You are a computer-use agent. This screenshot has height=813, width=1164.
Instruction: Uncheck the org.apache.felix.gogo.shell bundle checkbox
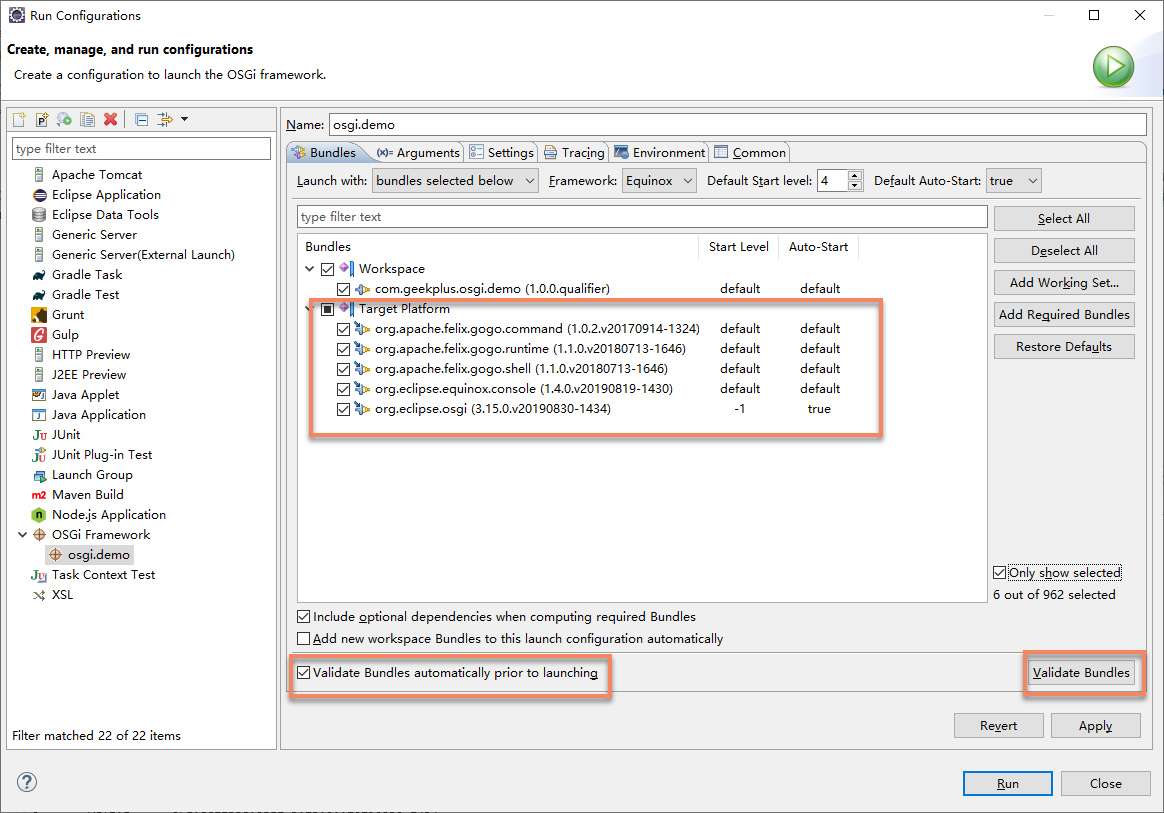tap(343, 369)
